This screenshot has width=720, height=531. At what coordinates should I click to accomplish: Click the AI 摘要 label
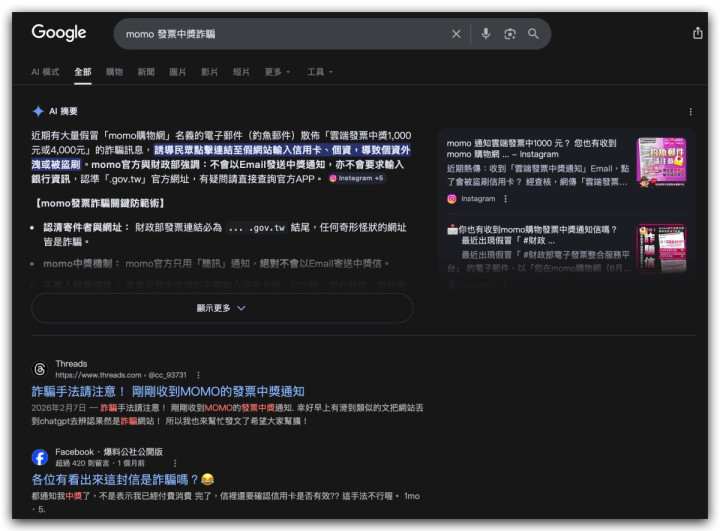point(63,111)
